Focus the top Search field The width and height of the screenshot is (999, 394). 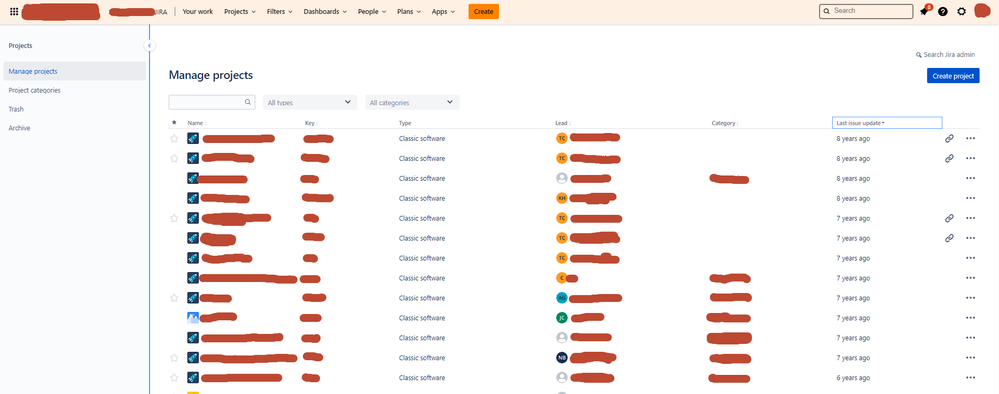(x=866, y=11)
